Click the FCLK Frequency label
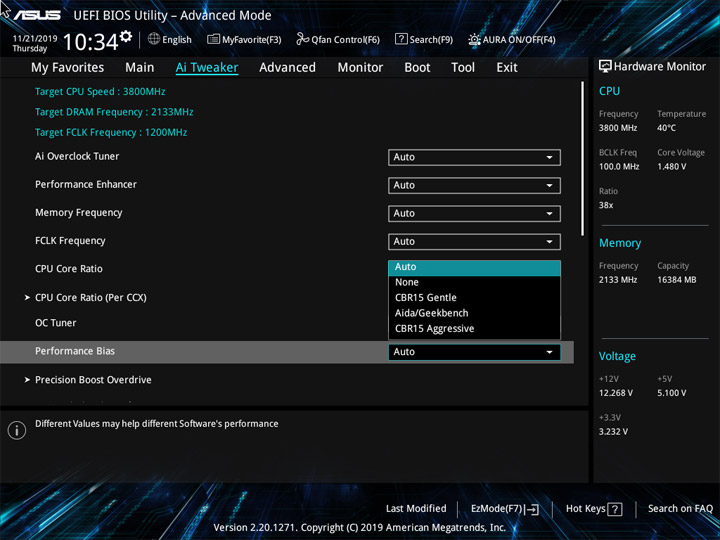 tap(70, 241)
